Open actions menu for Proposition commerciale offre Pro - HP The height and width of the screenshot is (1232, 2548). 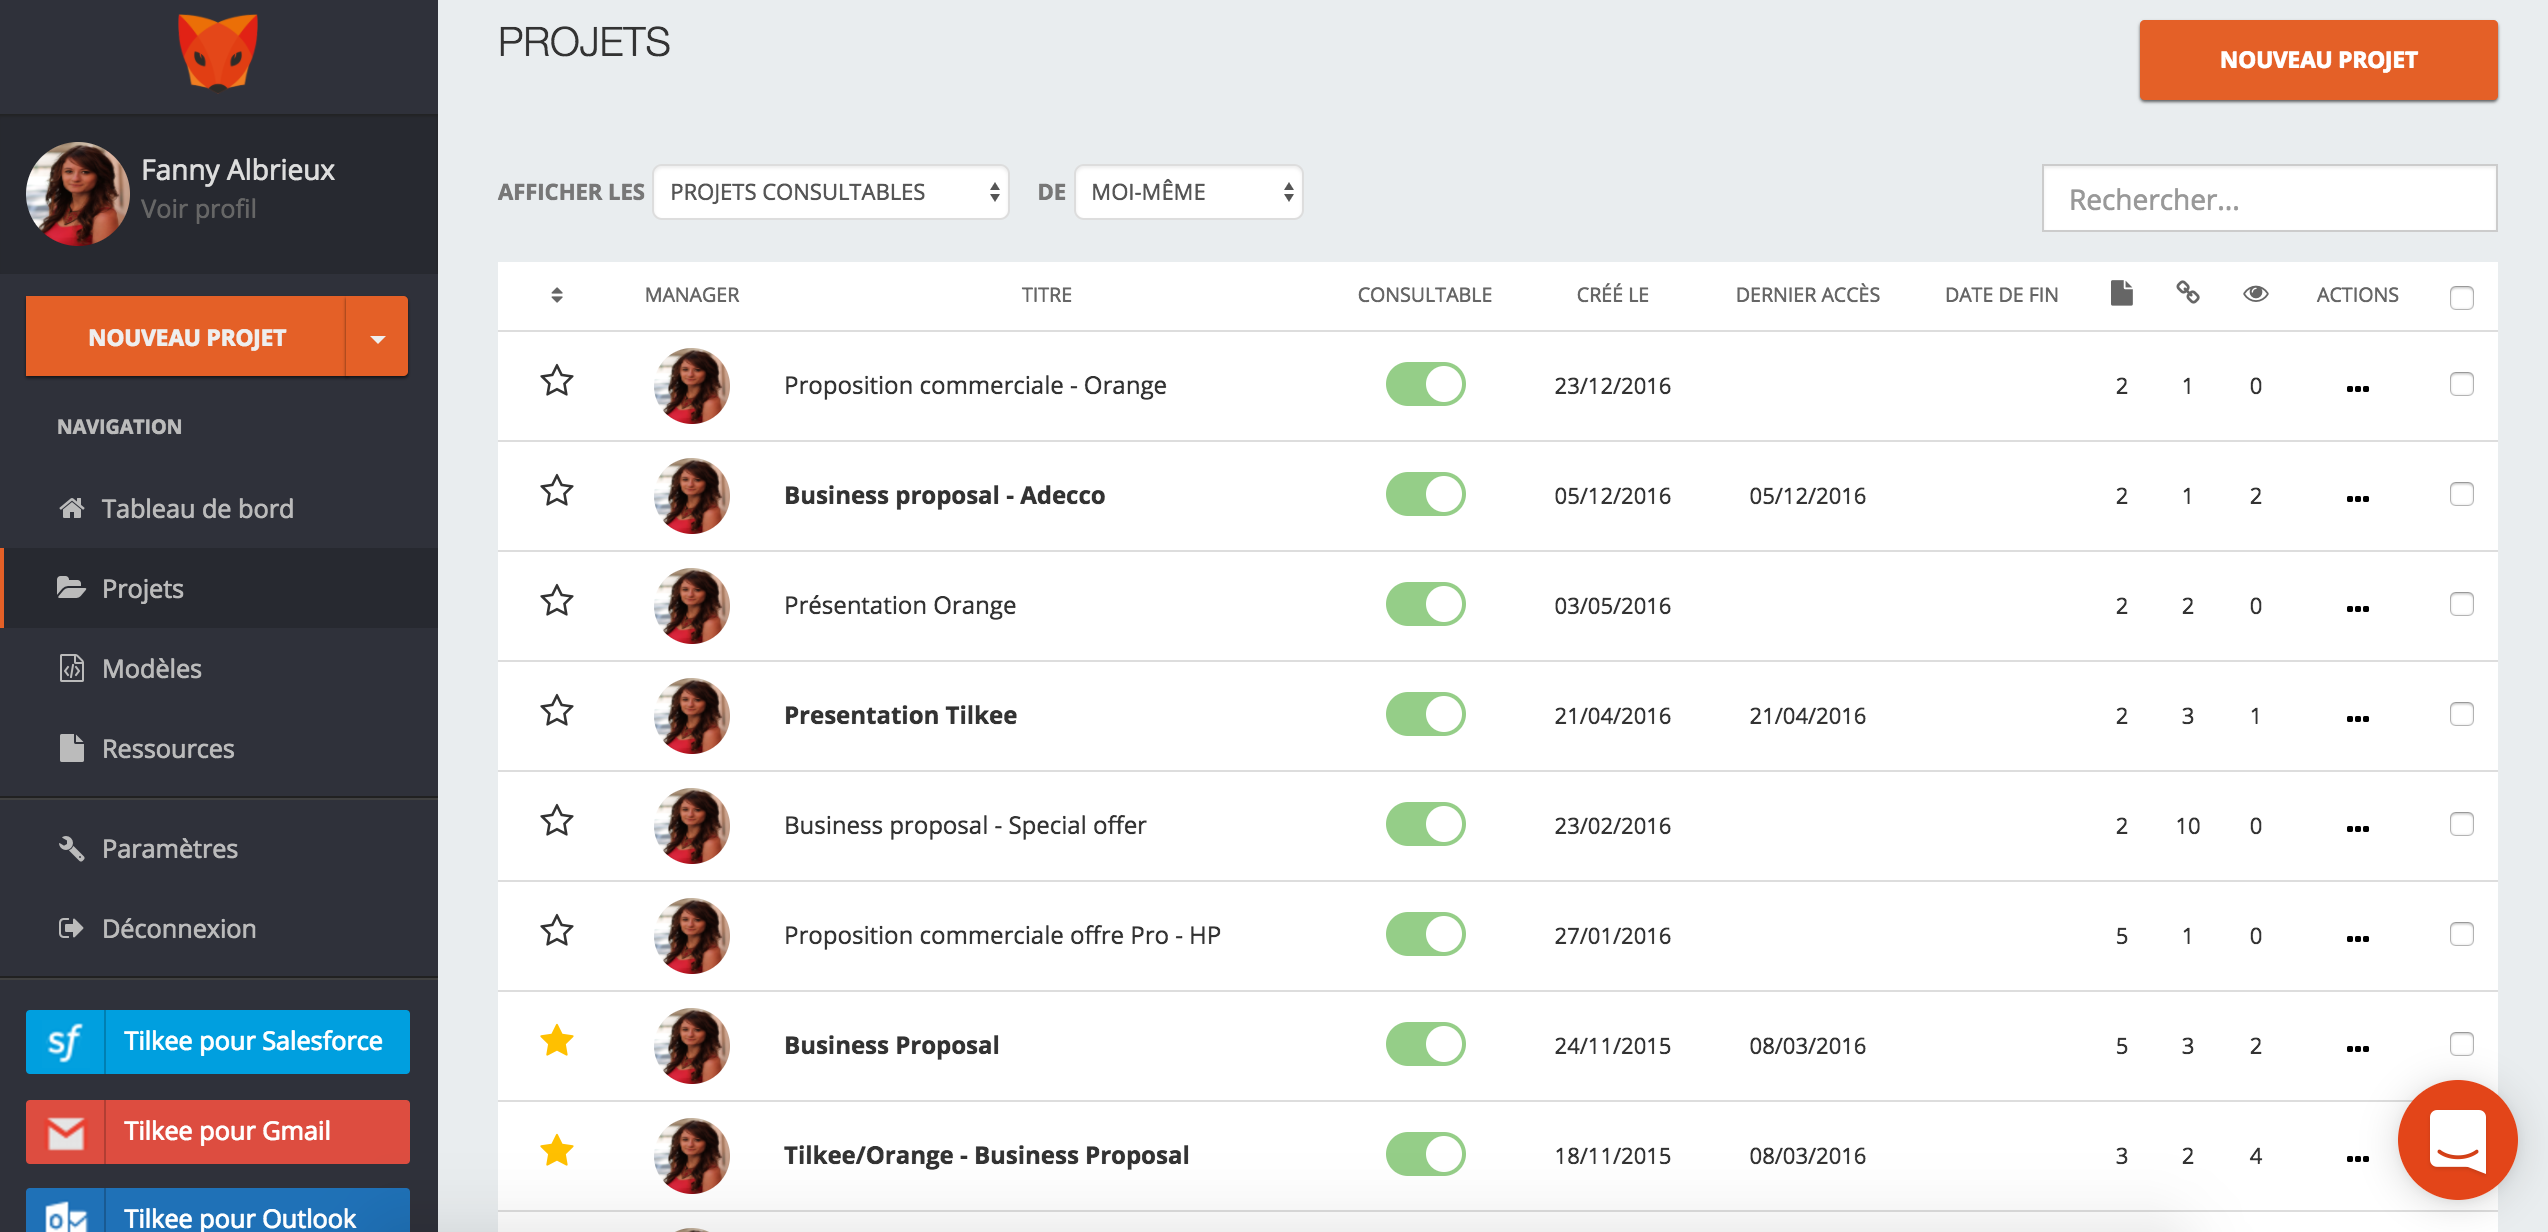pyautogui.click(x=2358, y=939)
